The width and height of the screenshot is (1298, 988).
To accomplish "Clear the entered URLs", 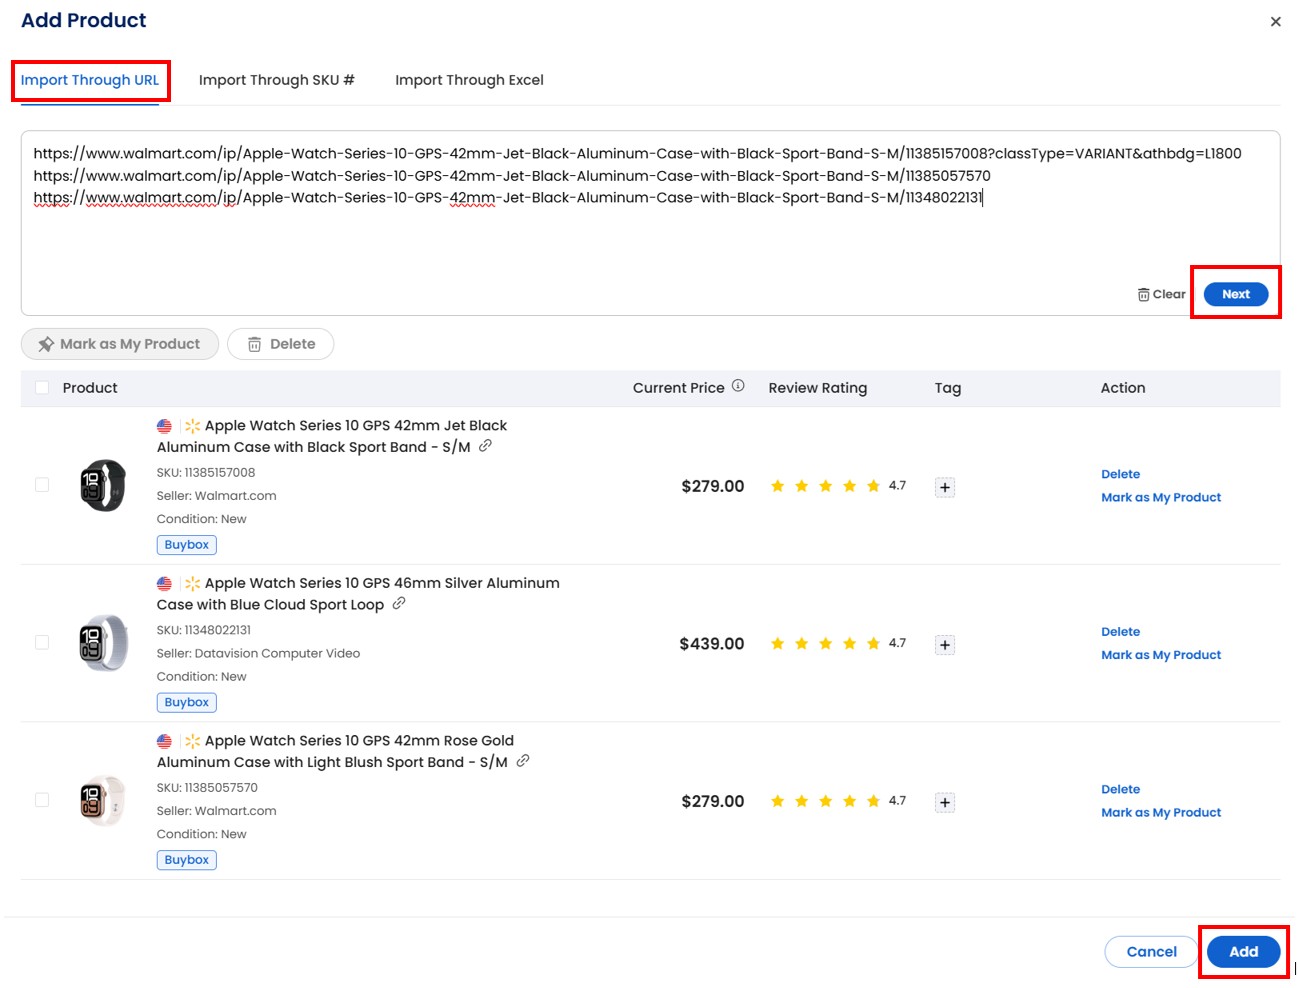I will point(1161,294).
